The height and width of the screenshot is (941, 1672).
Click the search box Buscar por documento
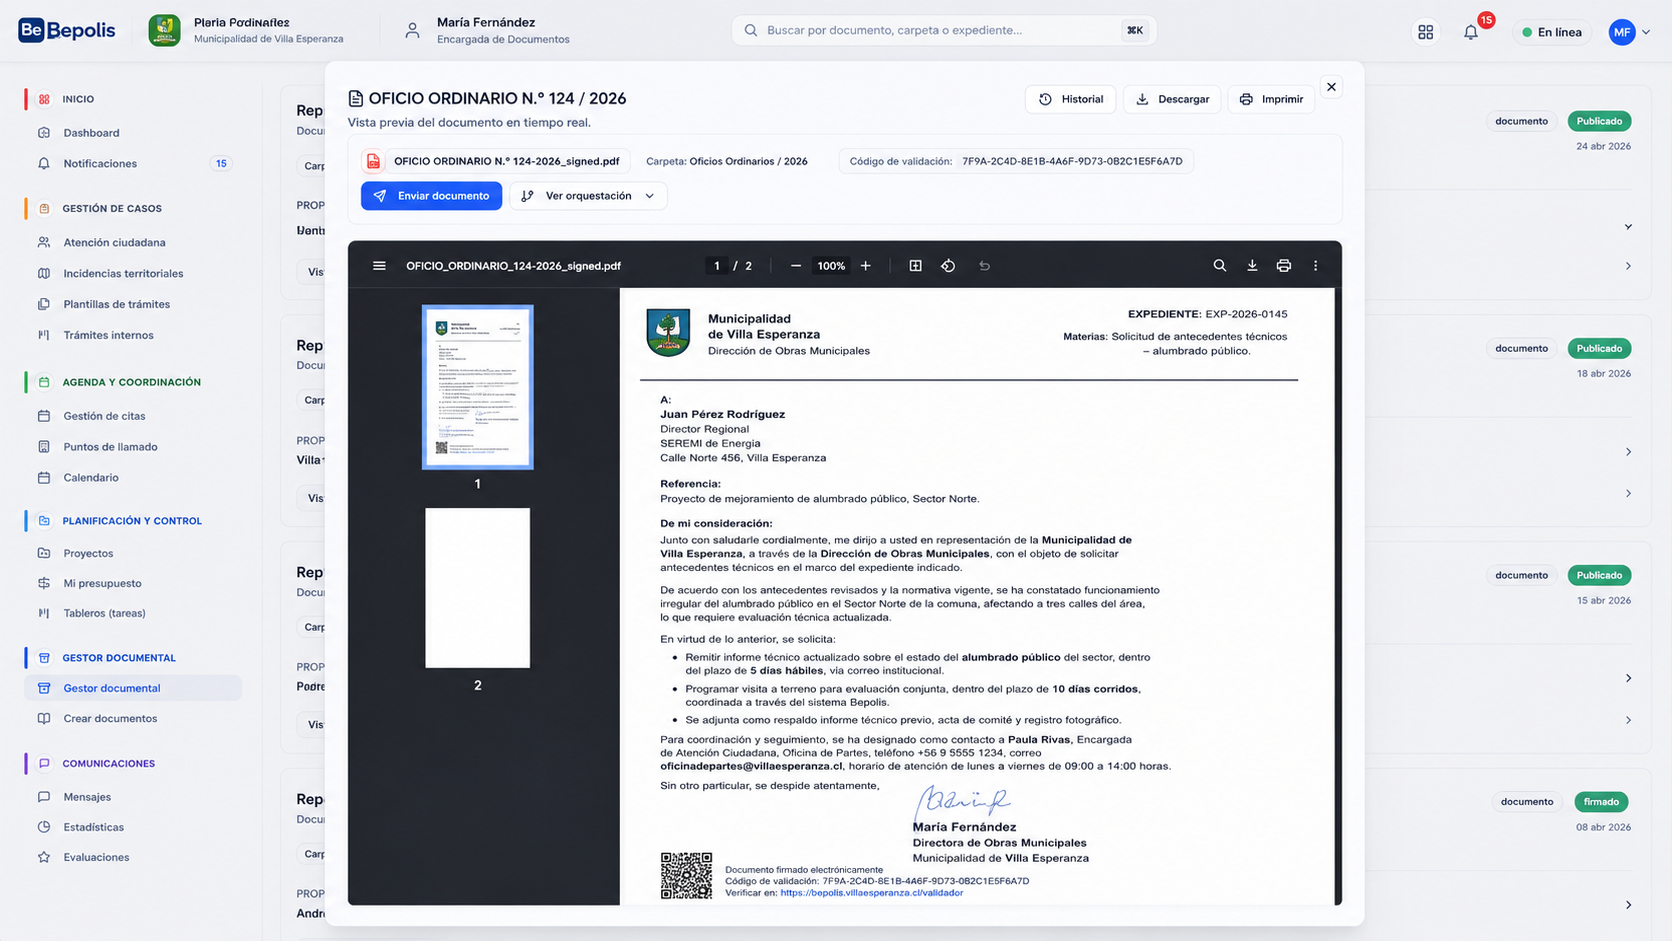tap(944, 30)
